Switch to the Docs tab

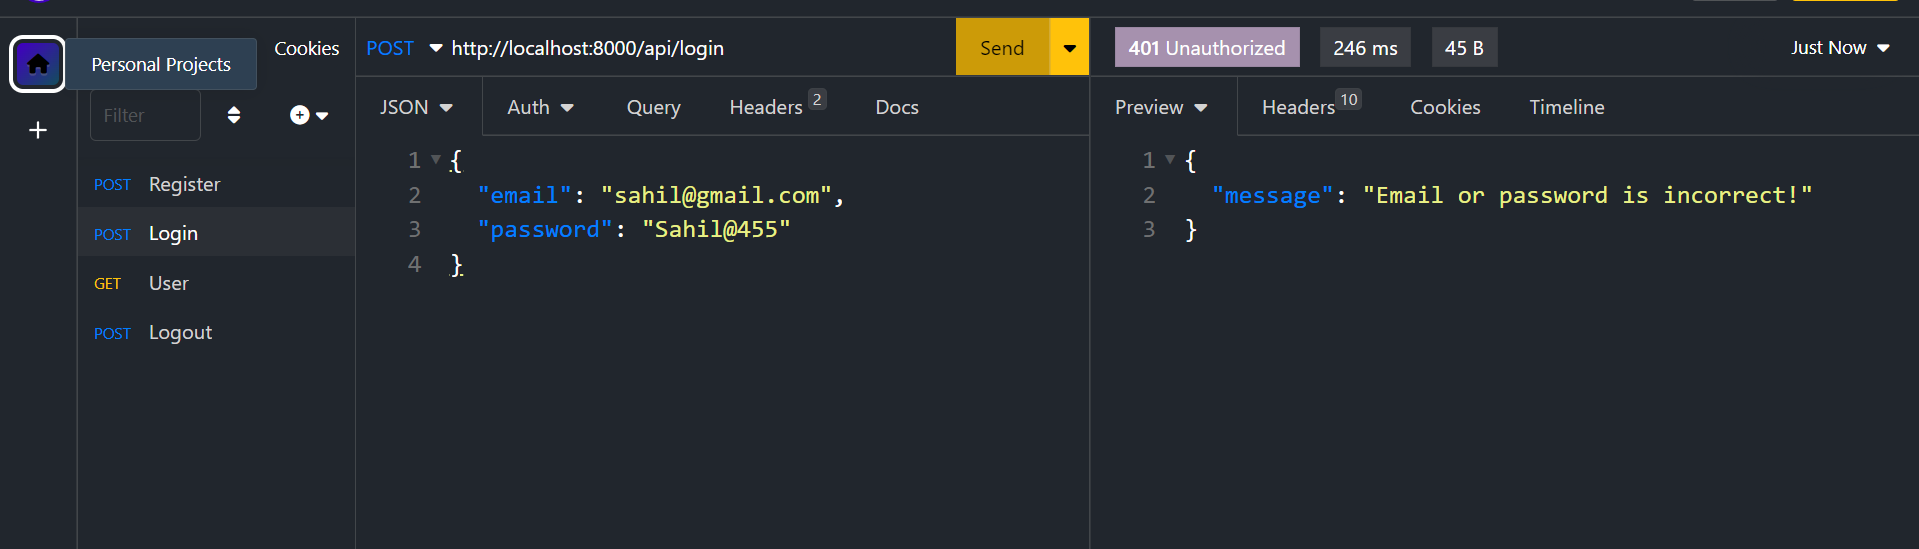(896, 107)
